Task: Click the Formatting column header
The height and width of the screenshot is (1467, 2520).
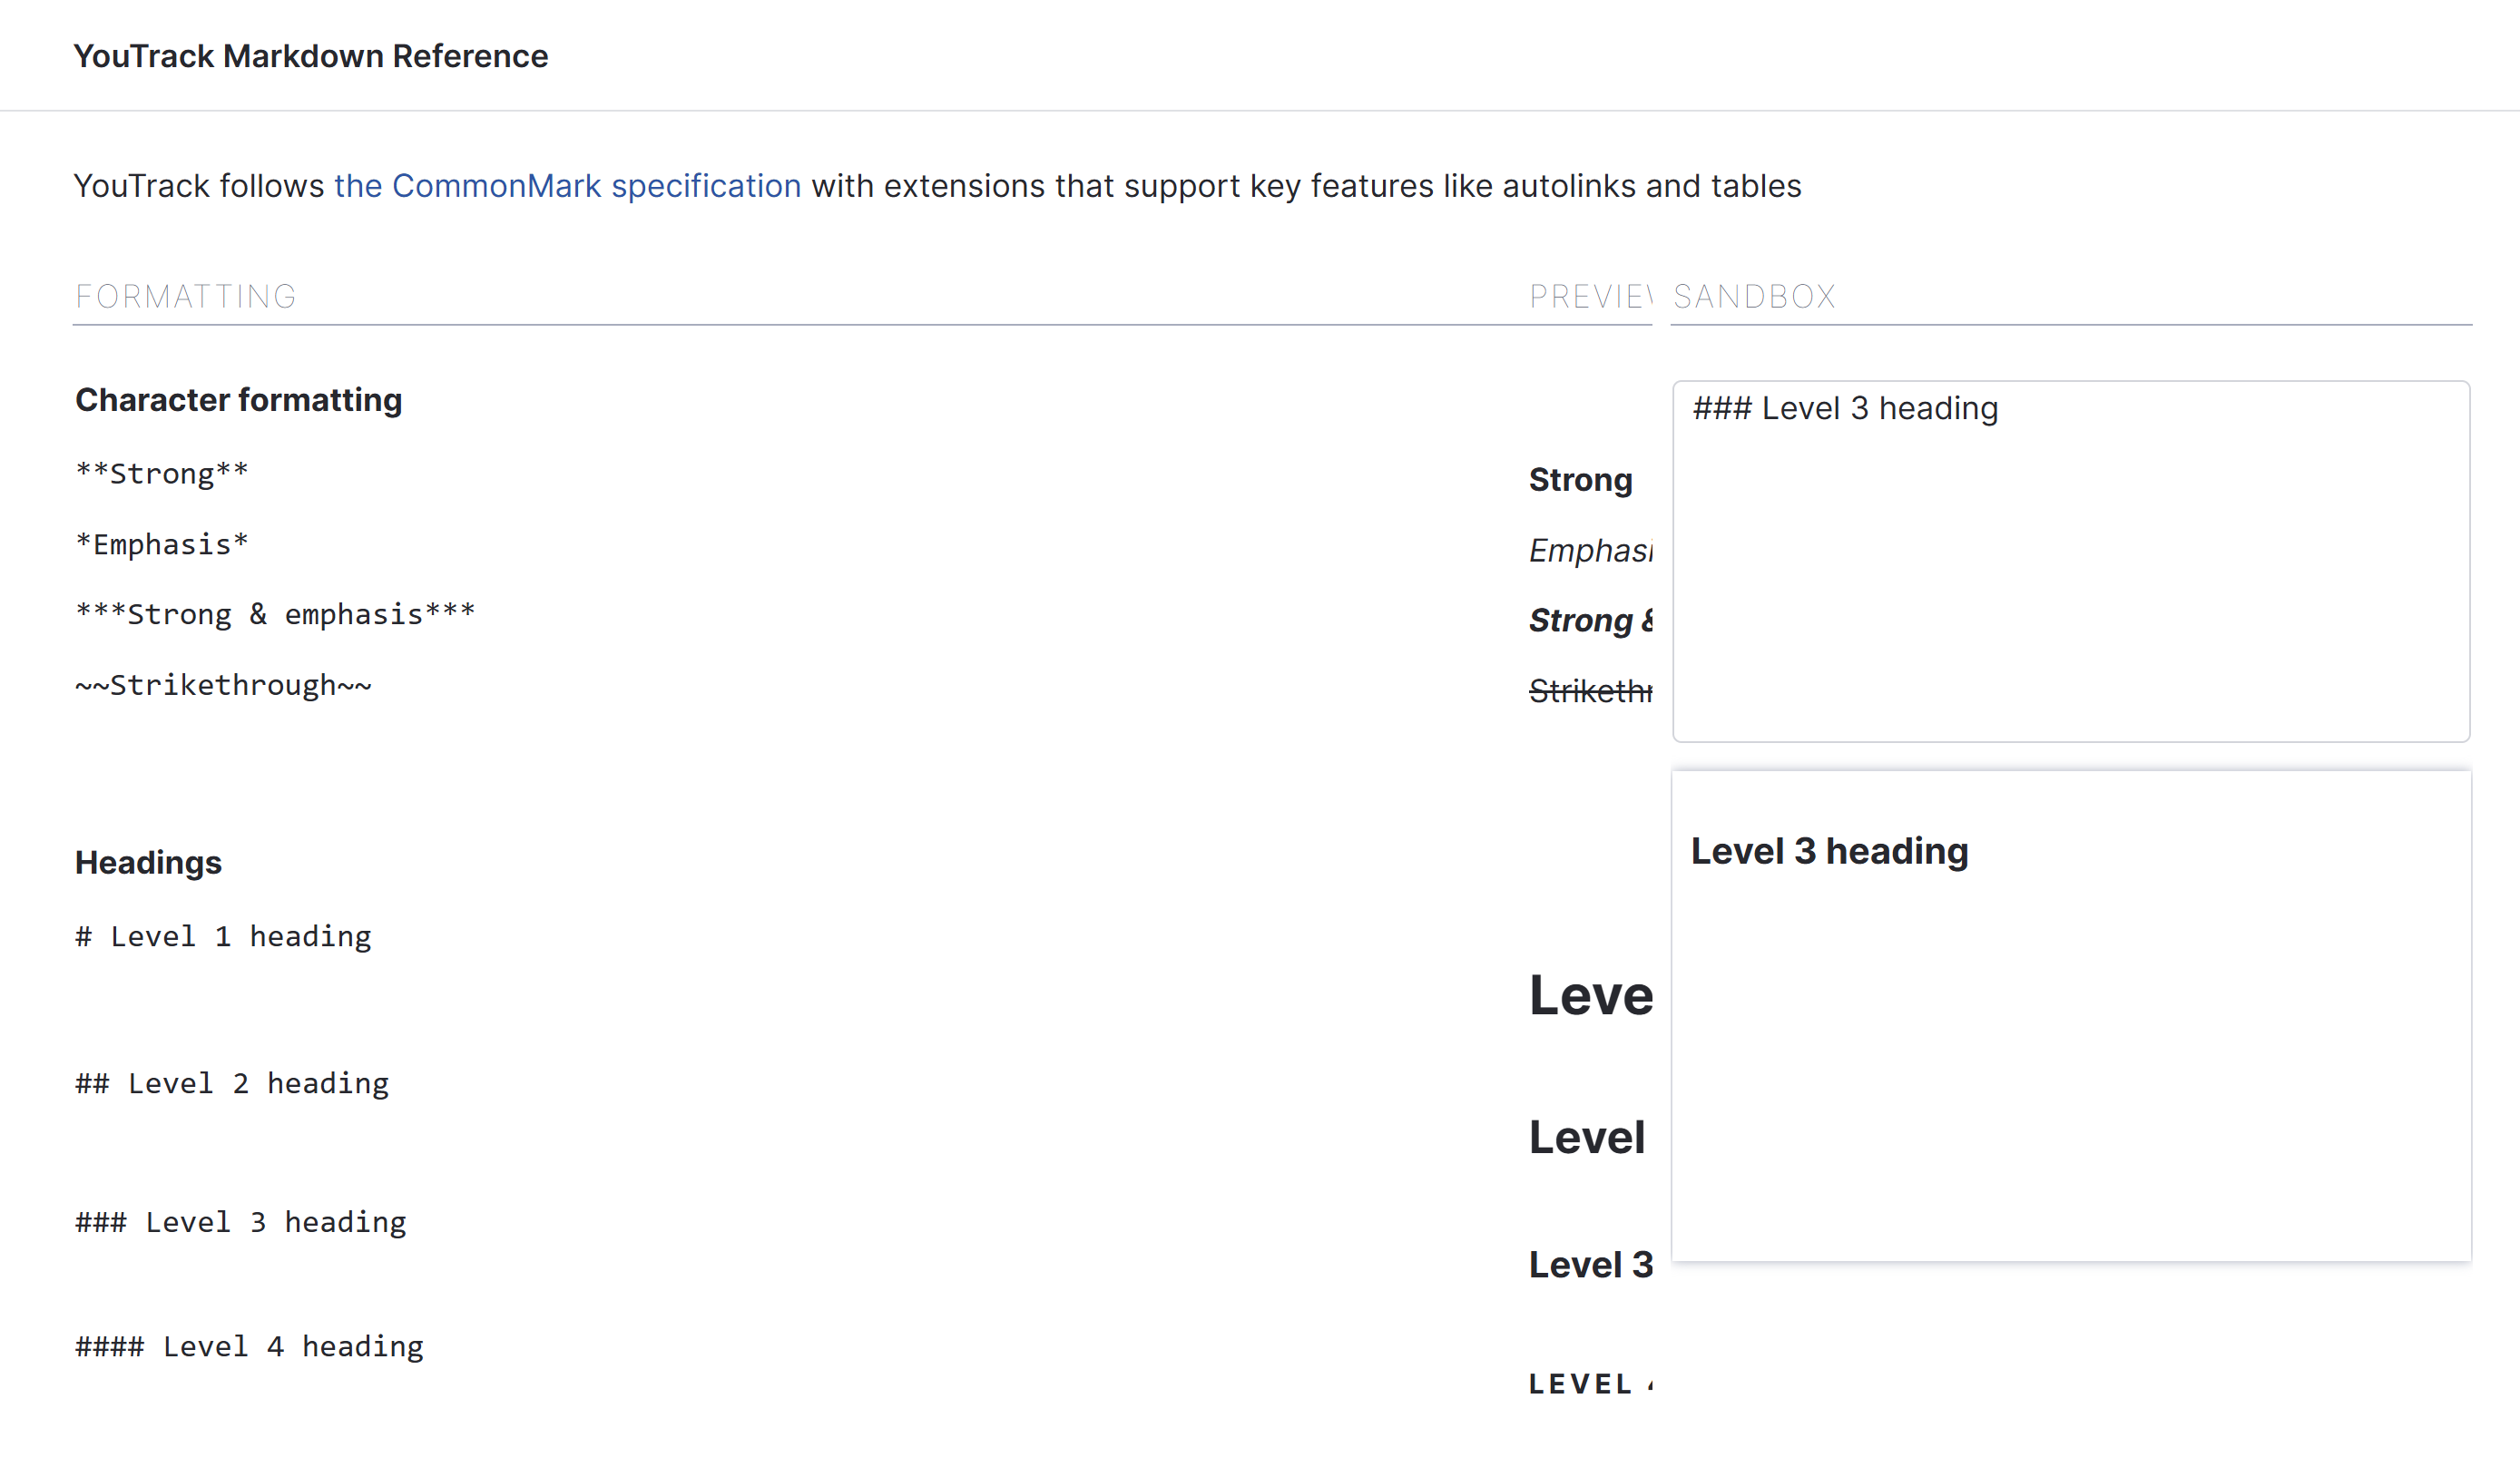Action: (186, 297)
